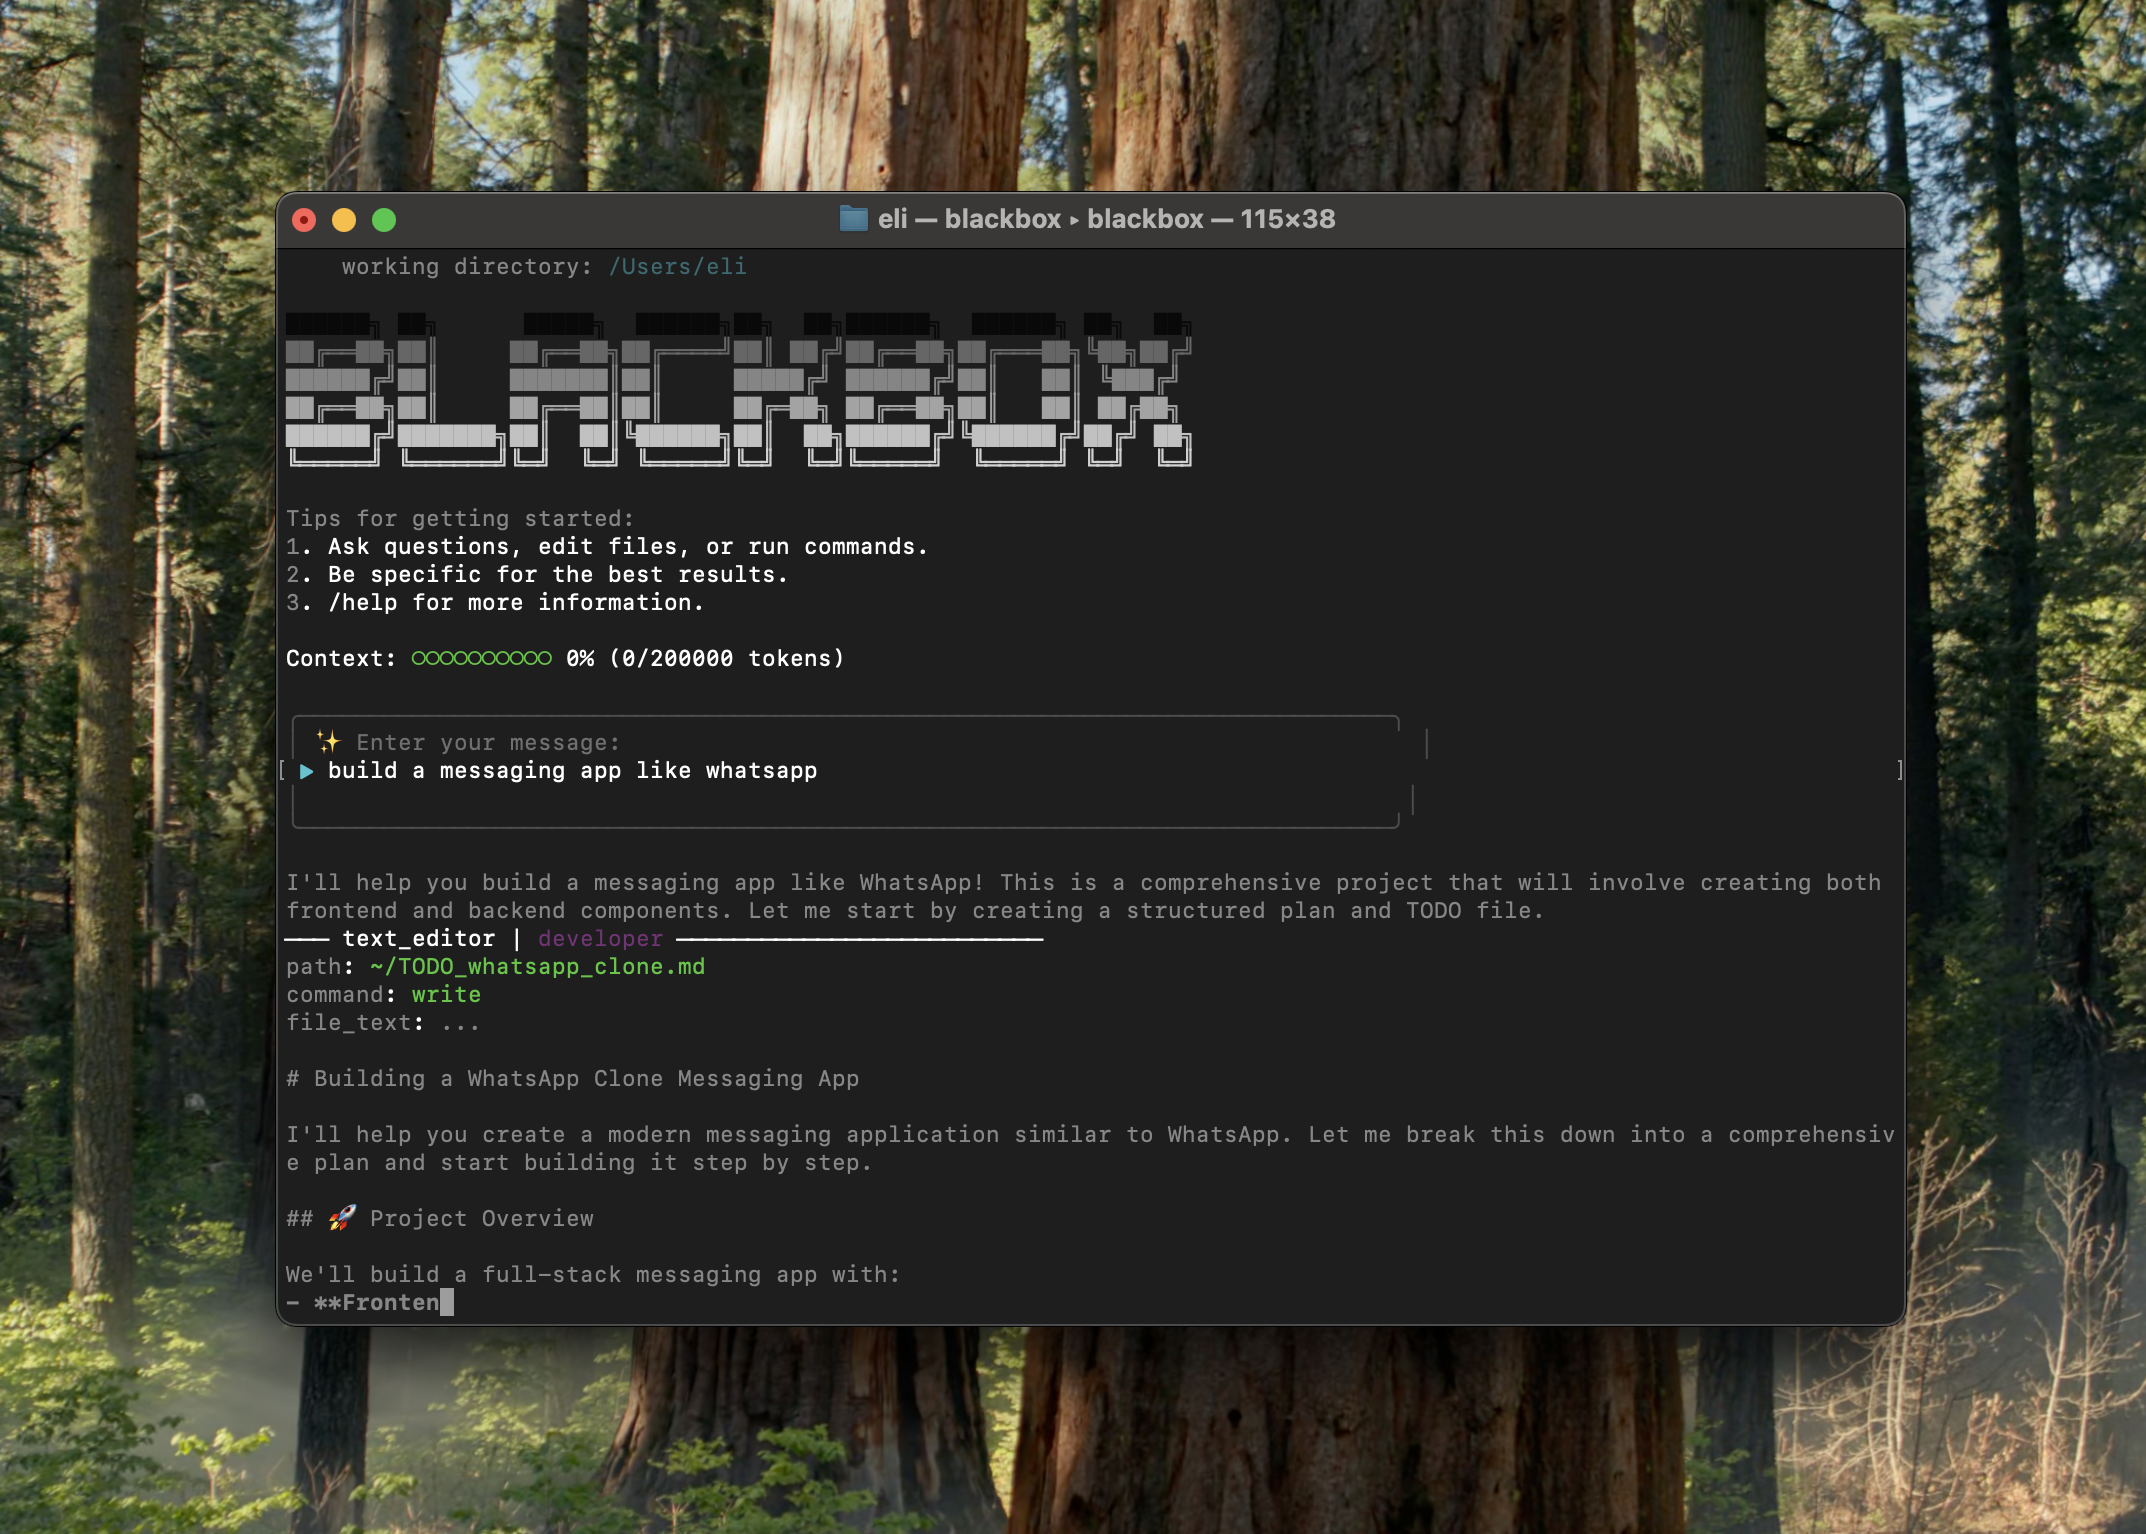
Task: Click tip '/help for more information.'
Action: coord(516,603)
